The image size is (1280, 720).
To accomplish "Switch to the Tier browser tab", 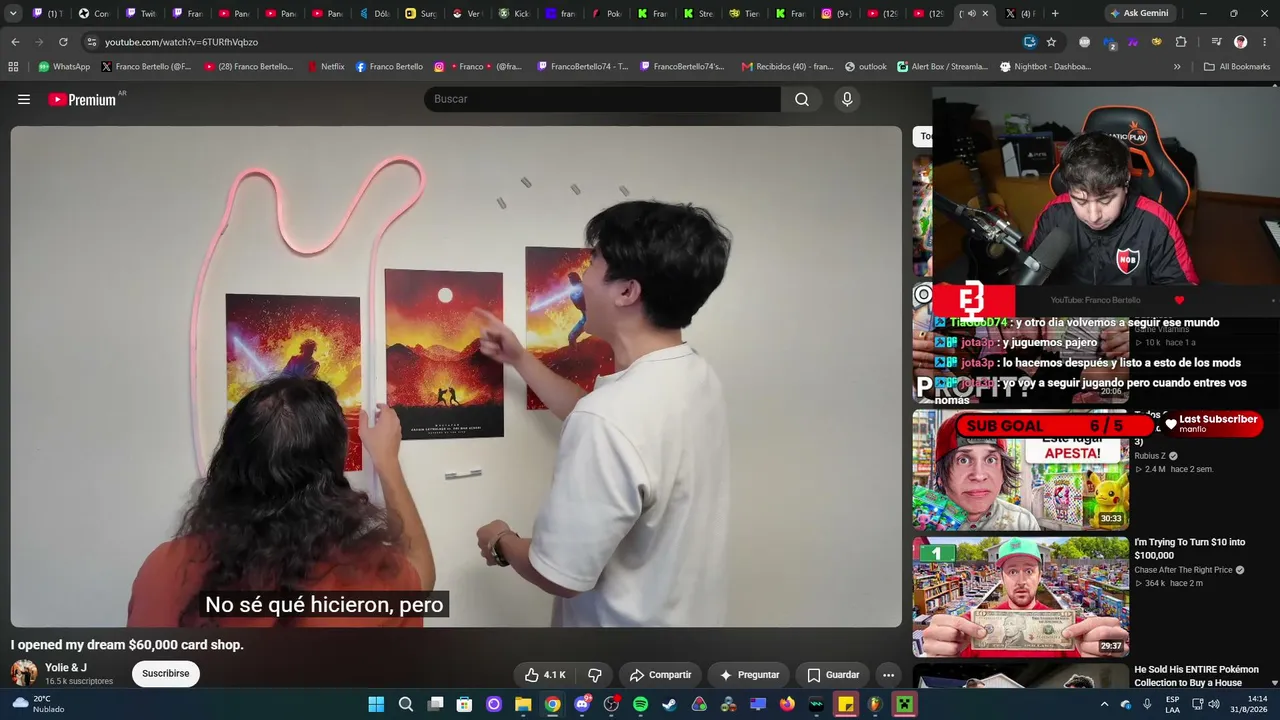I will tap(745, 13).
